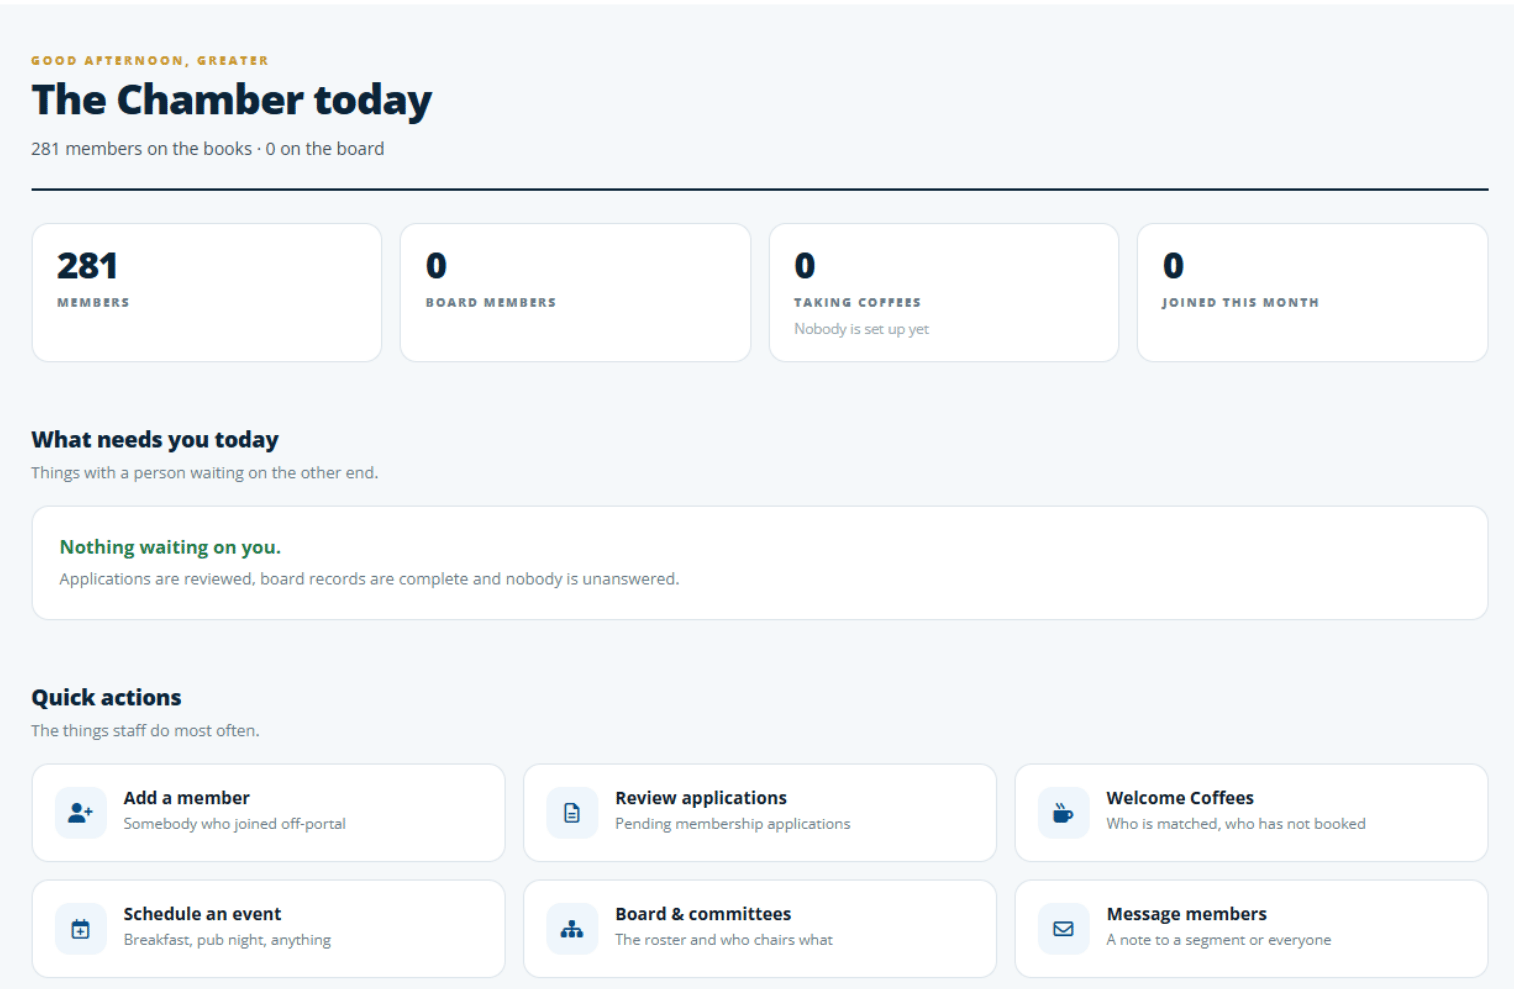Click the Joined This Month stat card
1515x990 pixels.
point(1312,292)
